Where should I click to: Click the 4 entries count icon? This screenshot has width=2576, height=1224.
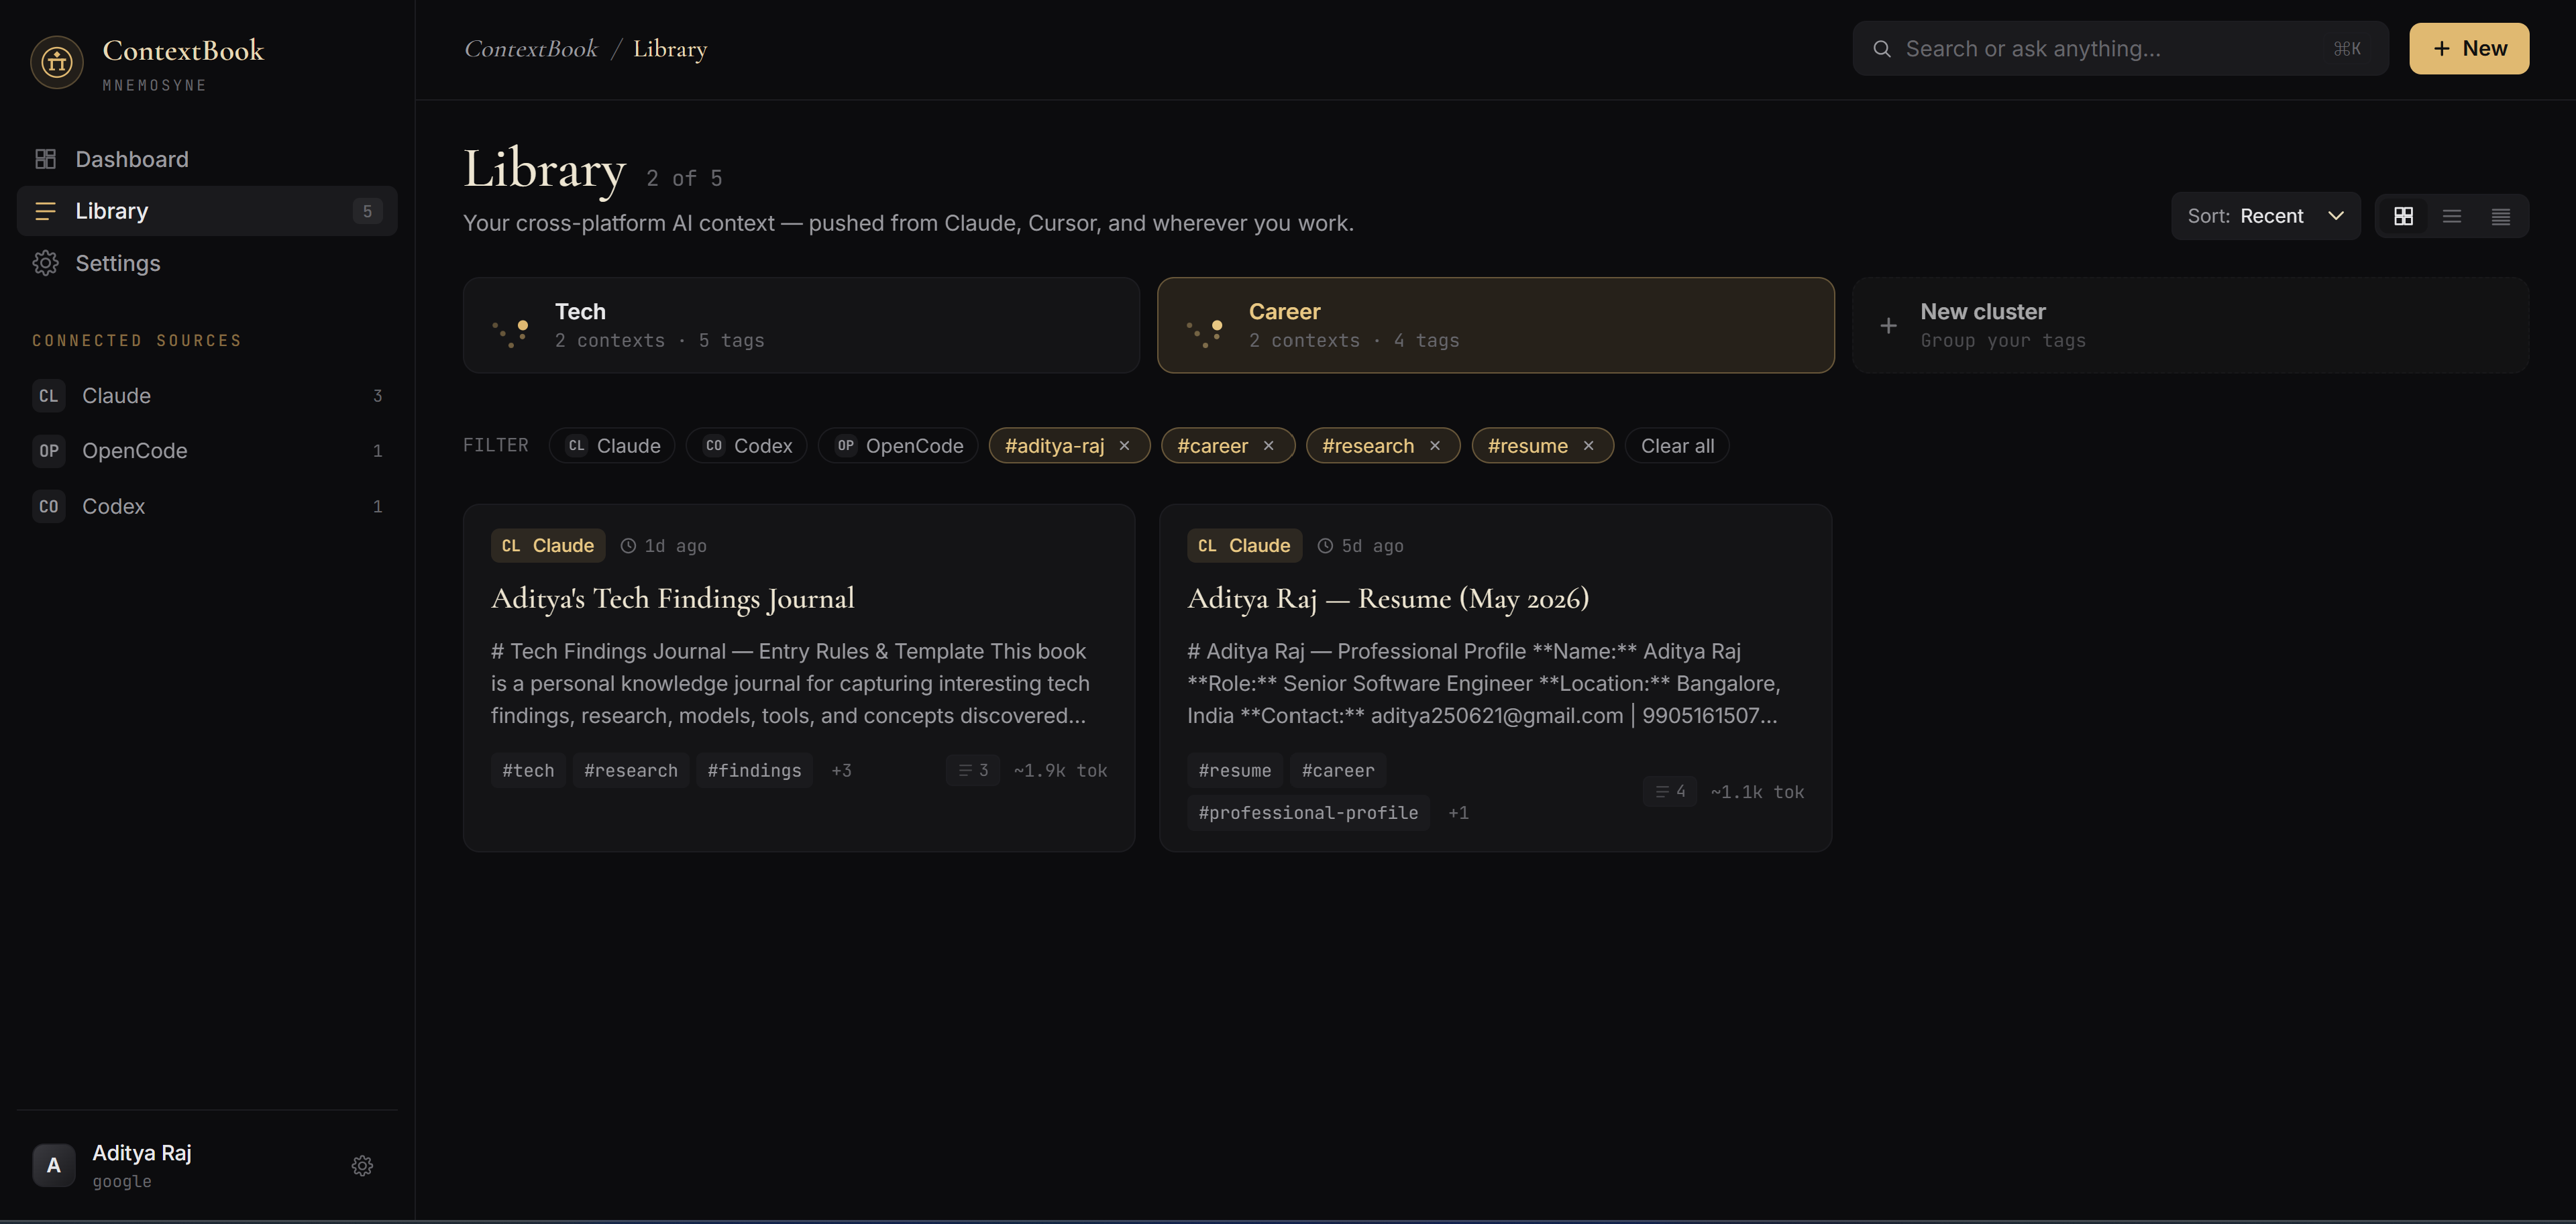(x=1670, y=792)
